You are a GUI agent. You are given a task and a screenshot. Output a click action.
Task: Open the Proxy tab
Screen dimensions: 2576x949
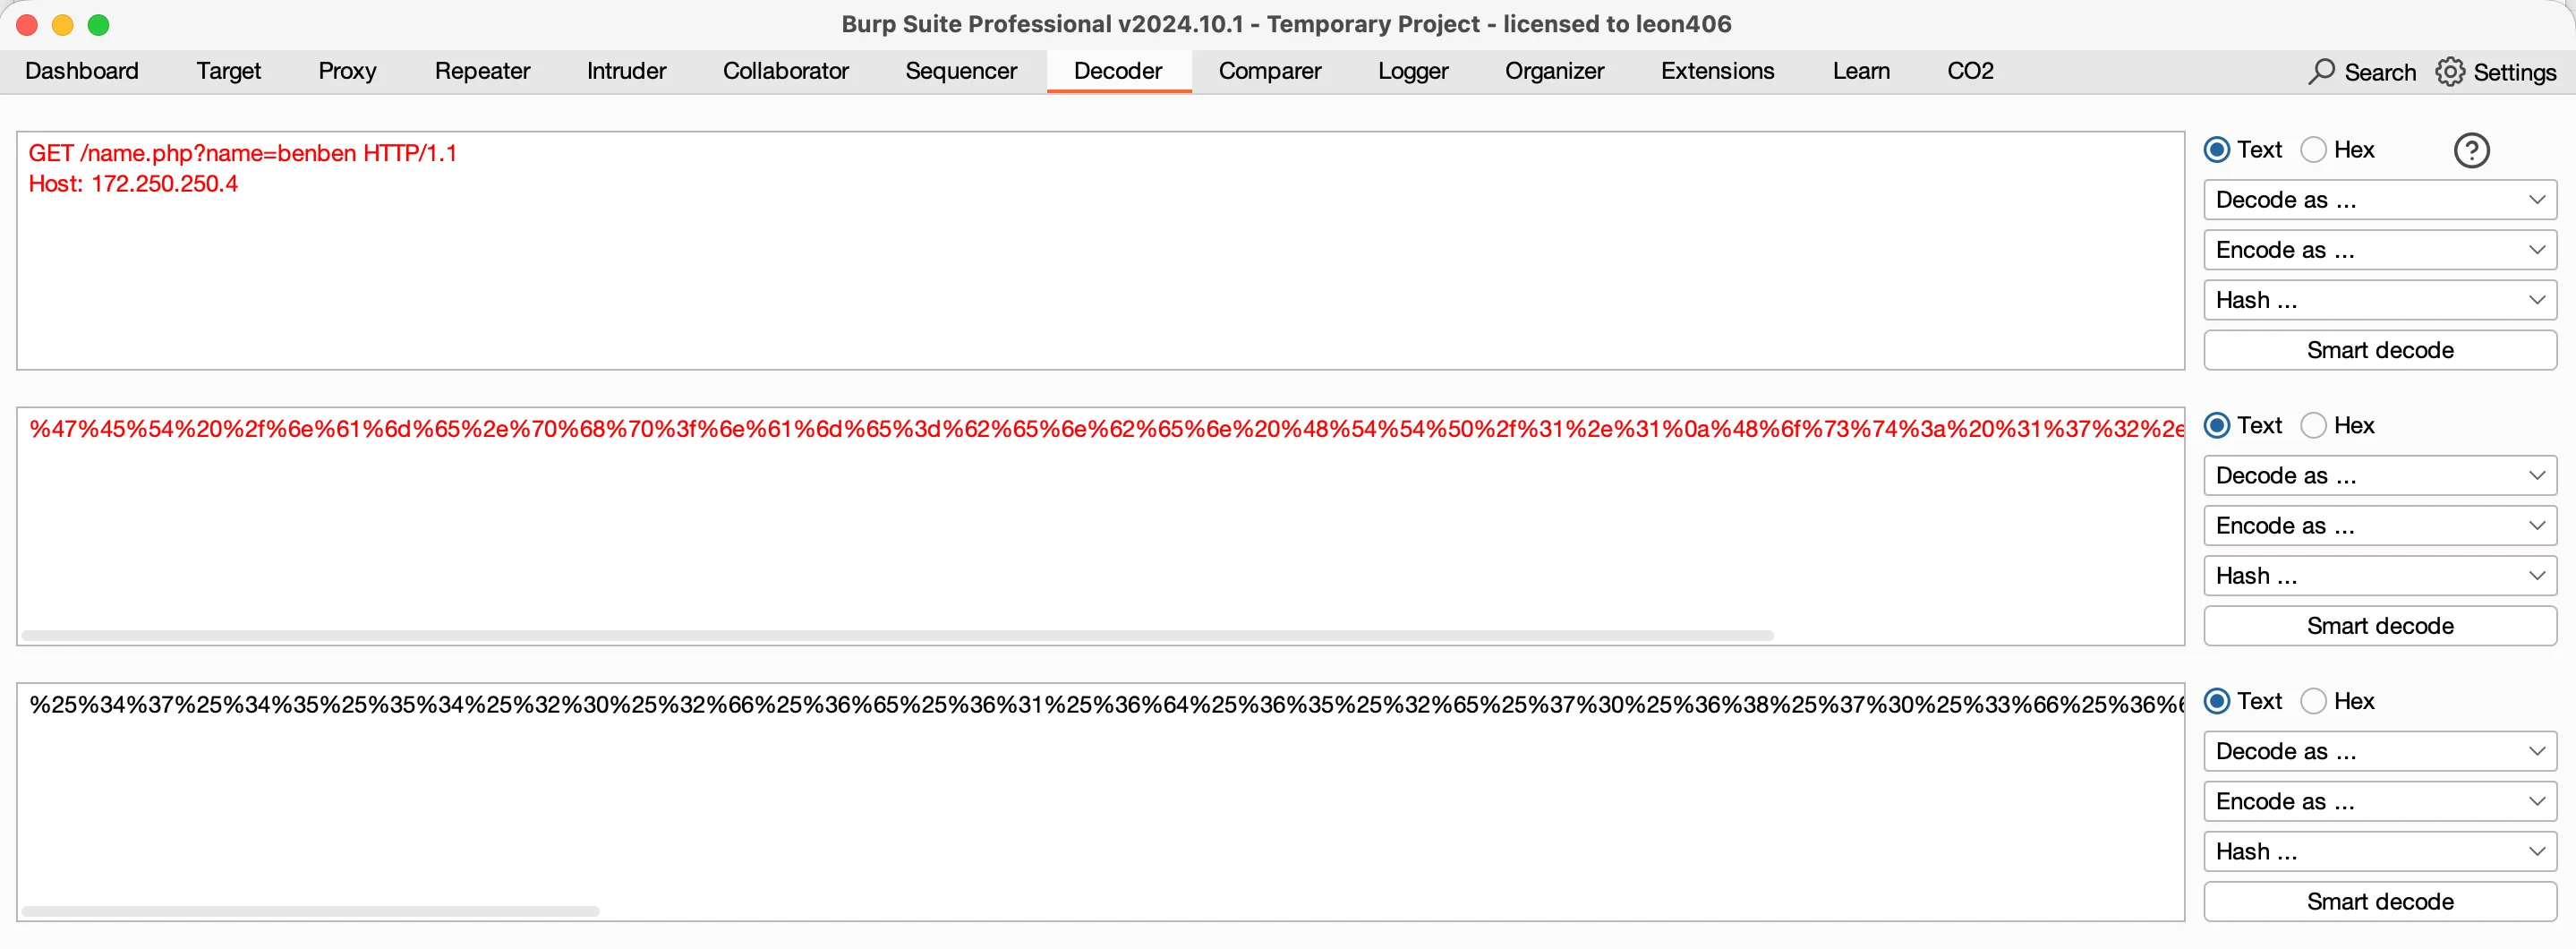(x=347, y=71)
